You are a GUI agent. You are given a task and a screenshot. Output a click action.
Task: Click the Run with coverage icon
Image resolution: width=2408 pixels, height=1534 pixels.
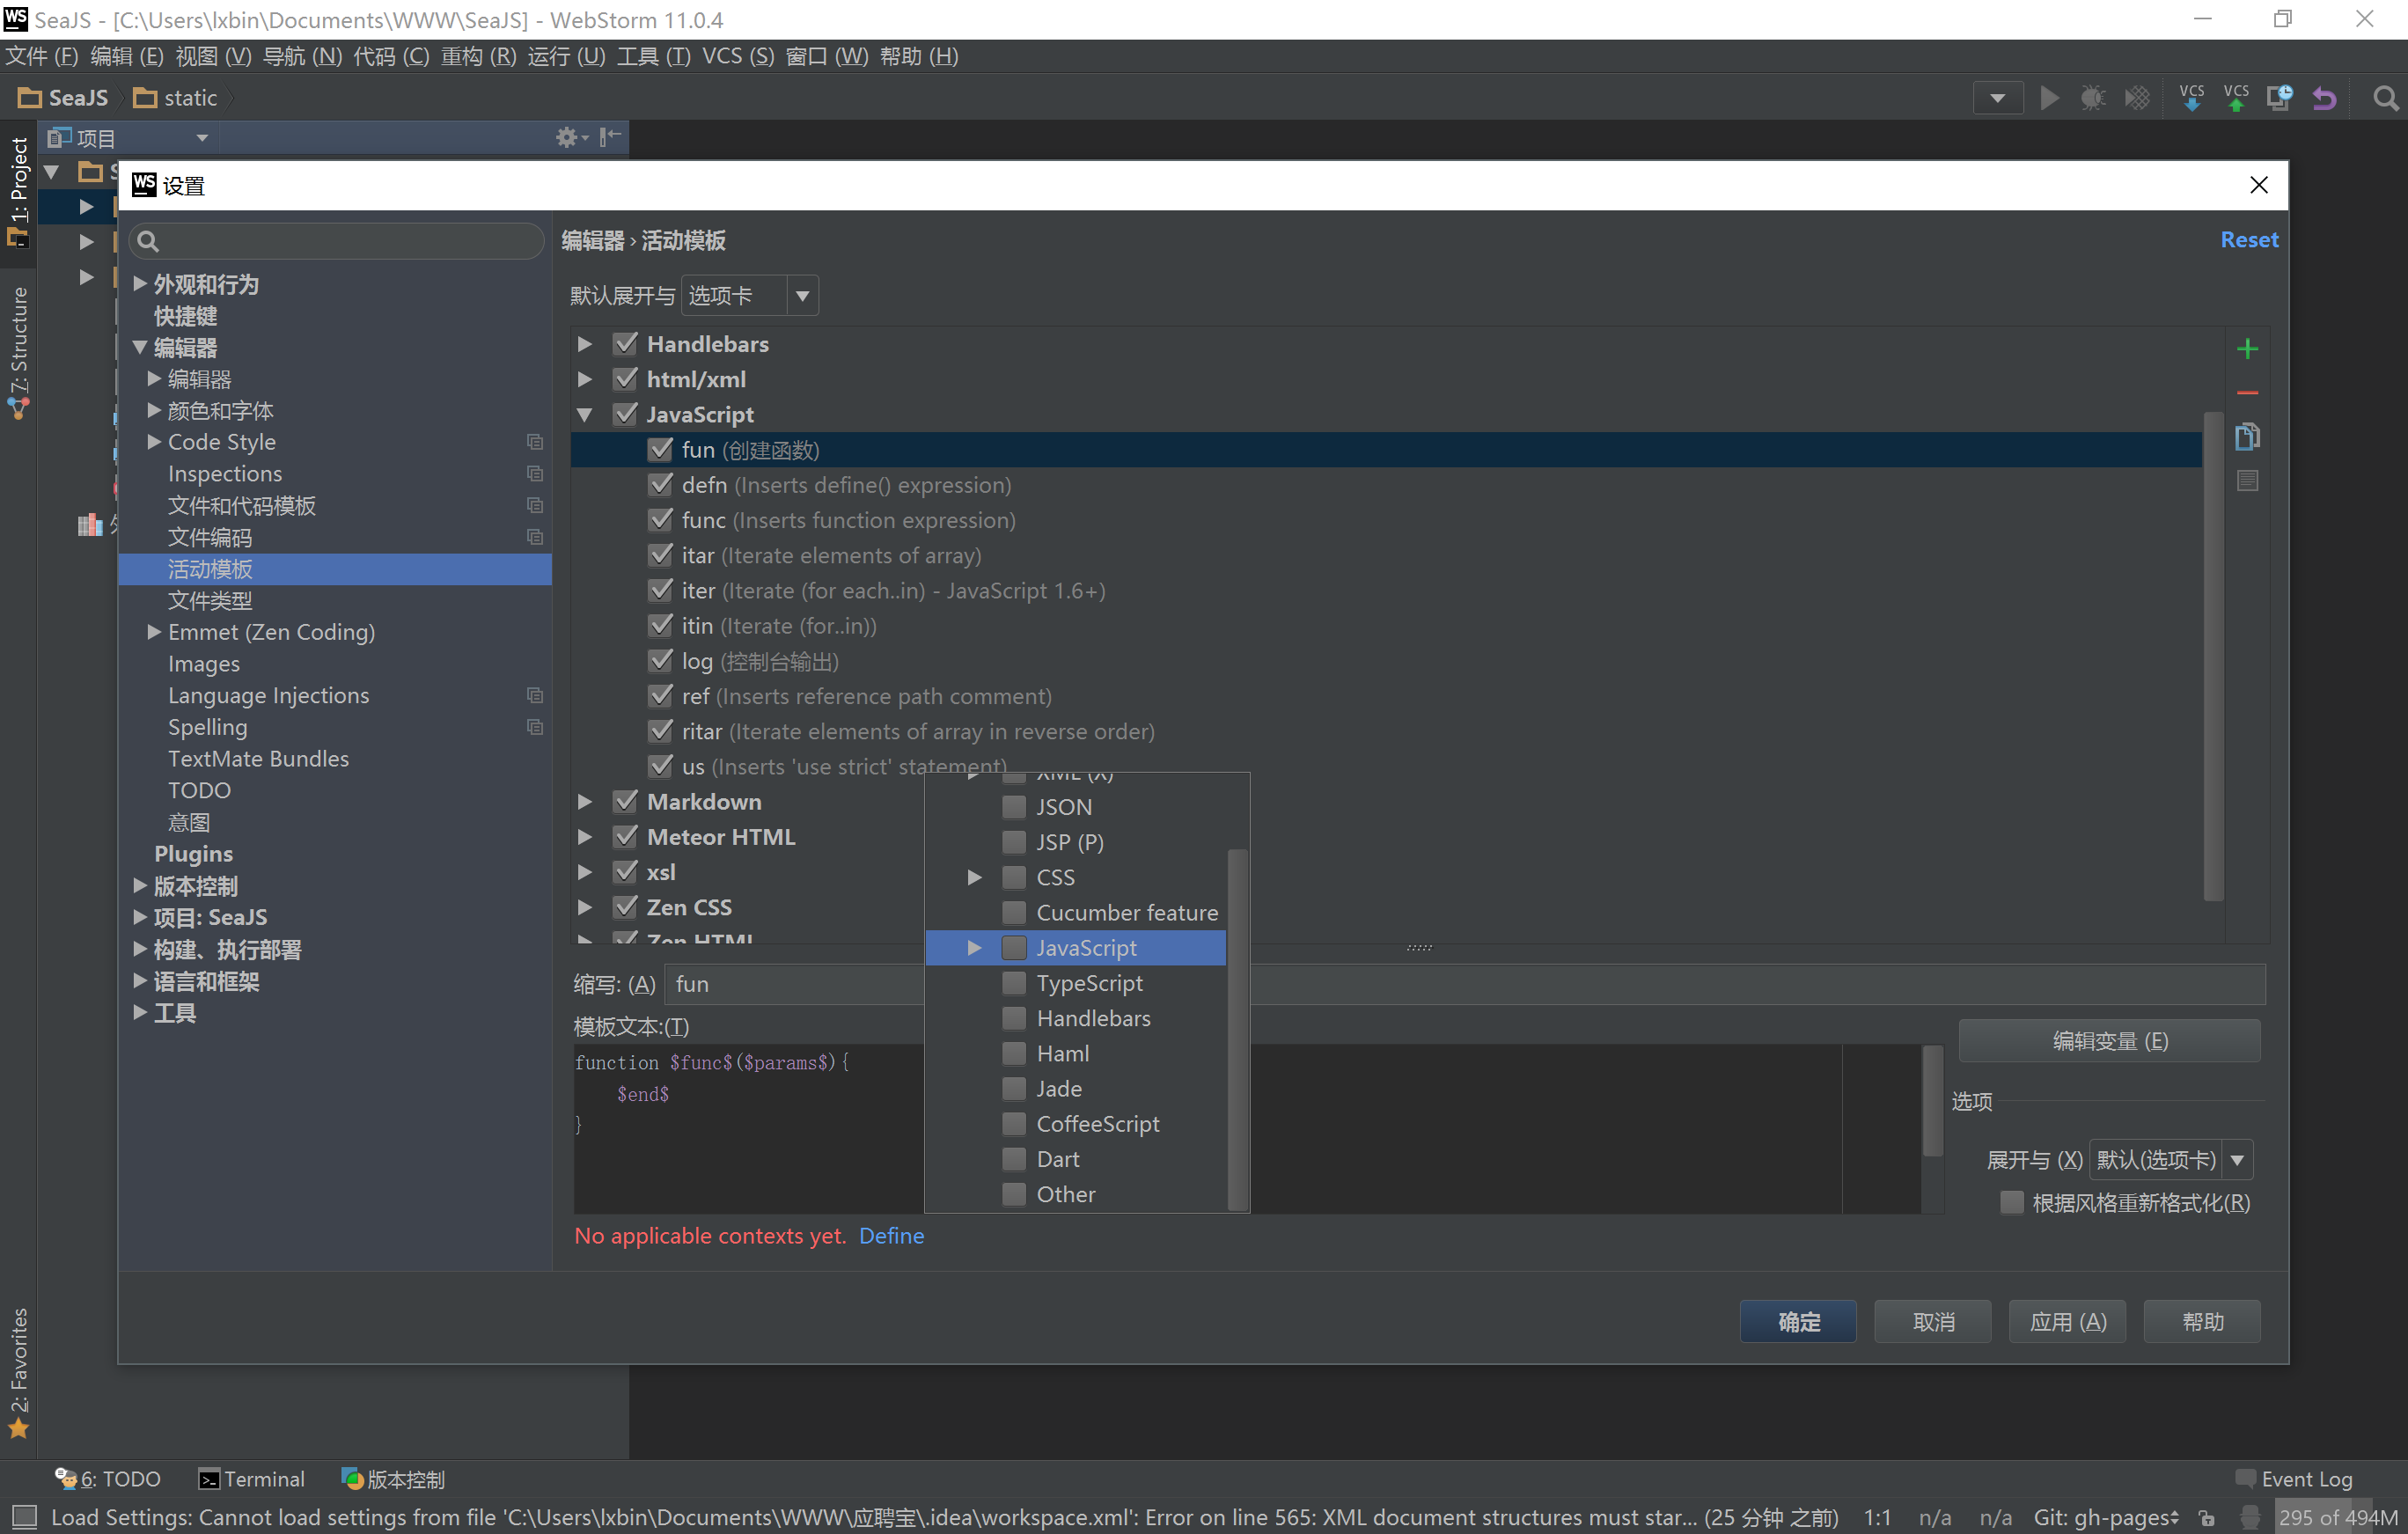click(2137, 98)
